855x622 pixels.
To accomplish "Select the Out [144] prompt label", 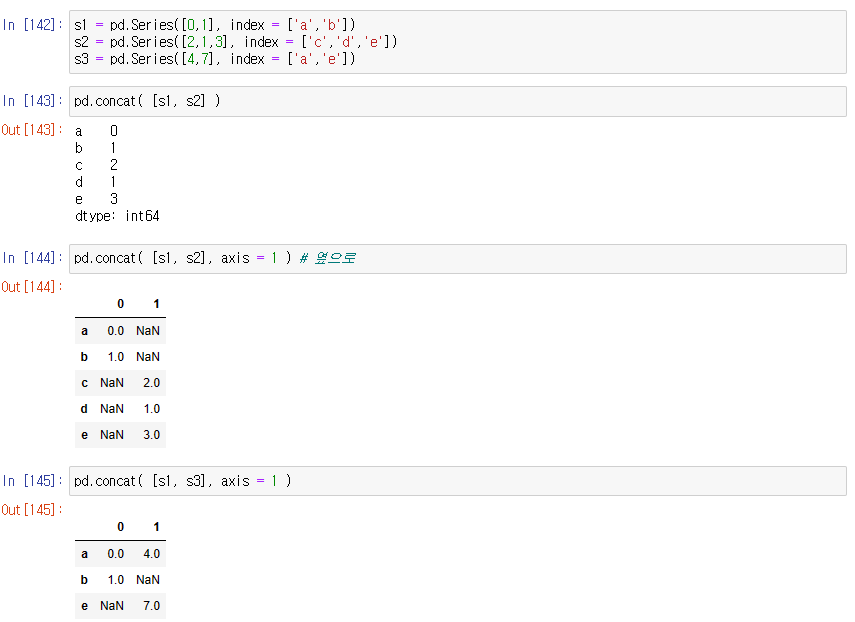I will pos(32,287).
